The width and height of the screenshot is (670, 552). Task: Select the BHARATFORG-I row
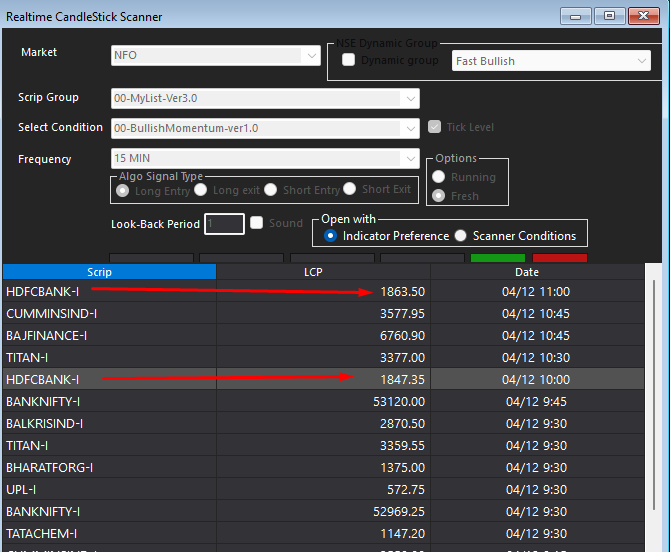pos(323,467)
